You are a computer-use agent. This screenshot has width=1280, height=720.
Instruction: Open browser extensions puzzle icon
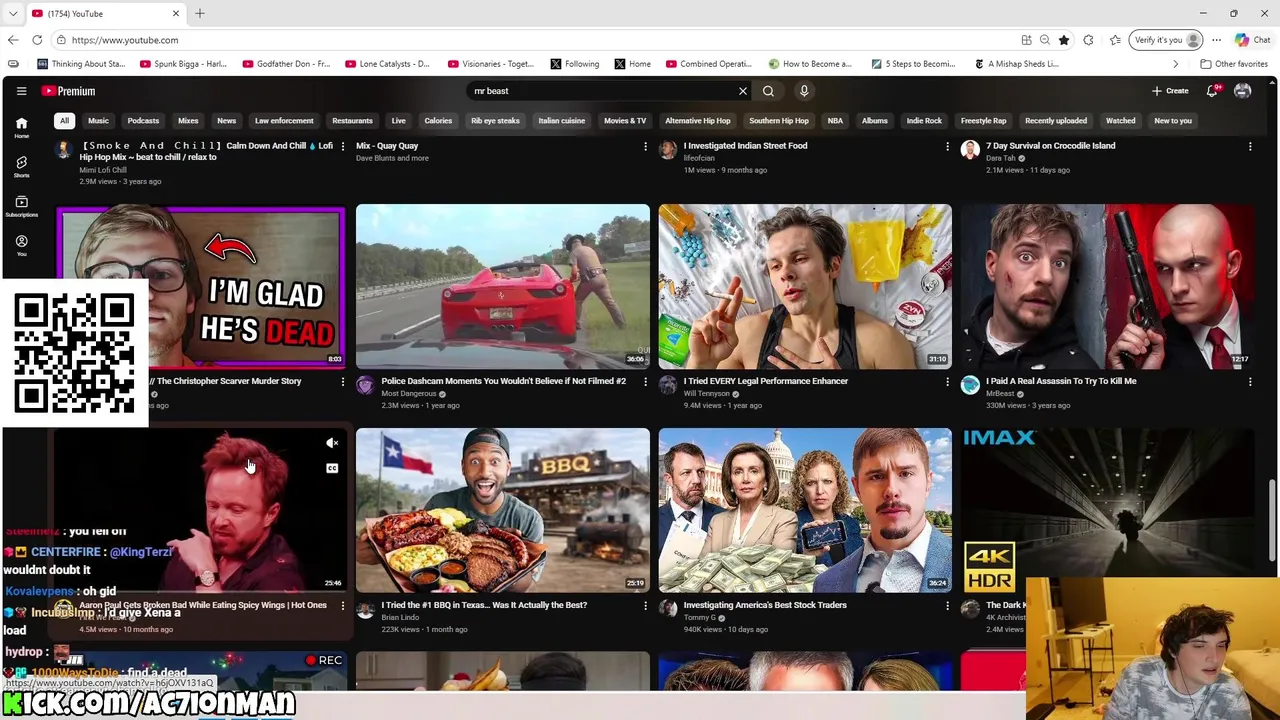point(1088,40)
